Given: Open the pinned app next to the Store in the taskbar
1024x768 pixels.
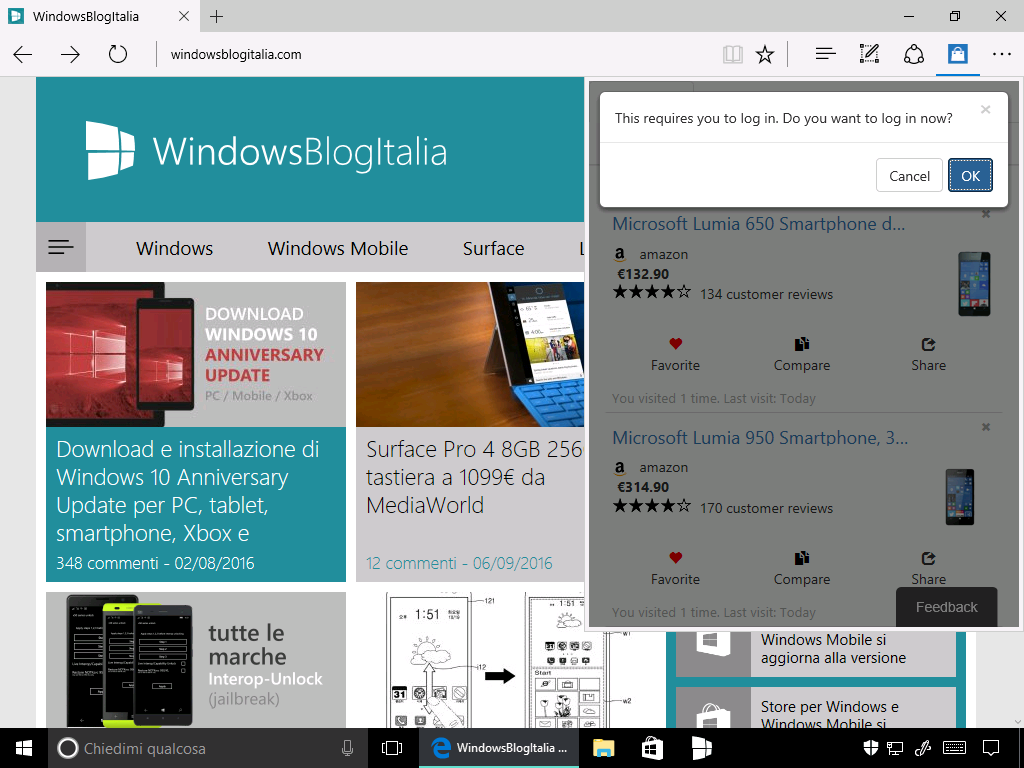Looking at the screenshot, I should (x=701, y=748).
